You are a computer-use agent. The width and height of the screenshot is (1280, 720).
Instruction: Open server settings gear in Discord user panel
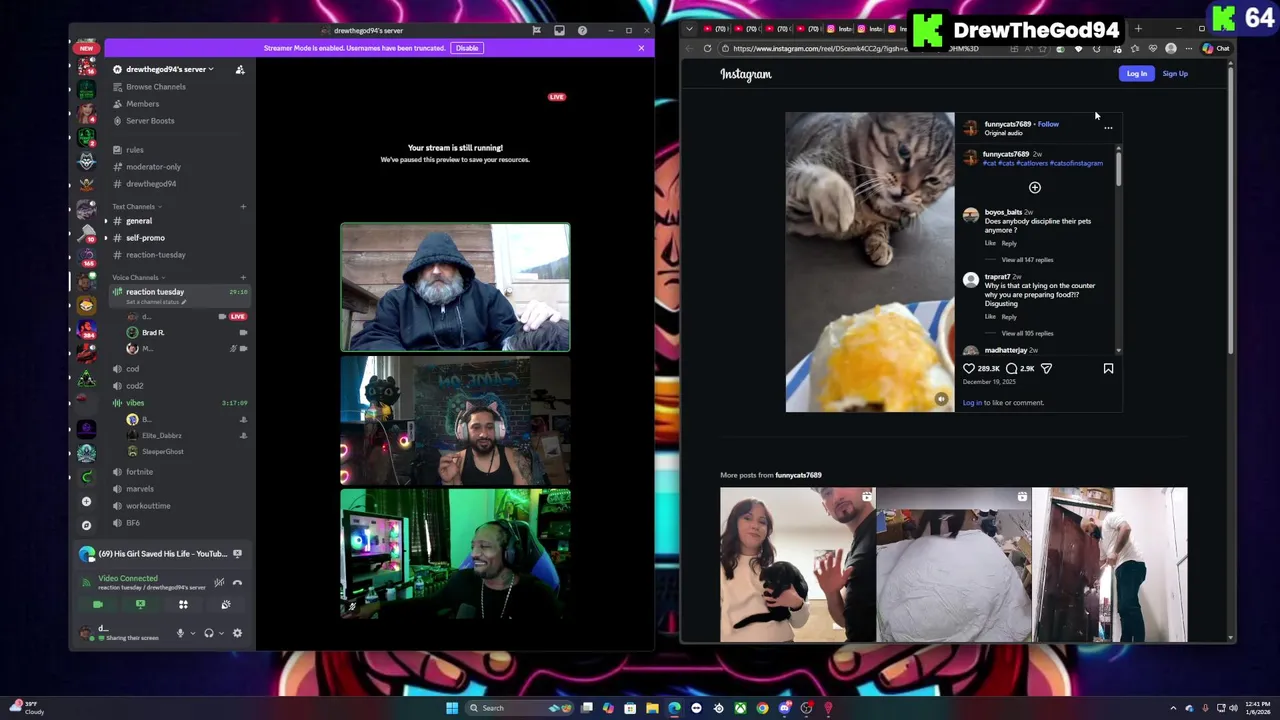pyautogui.click(x=237, y=633)
